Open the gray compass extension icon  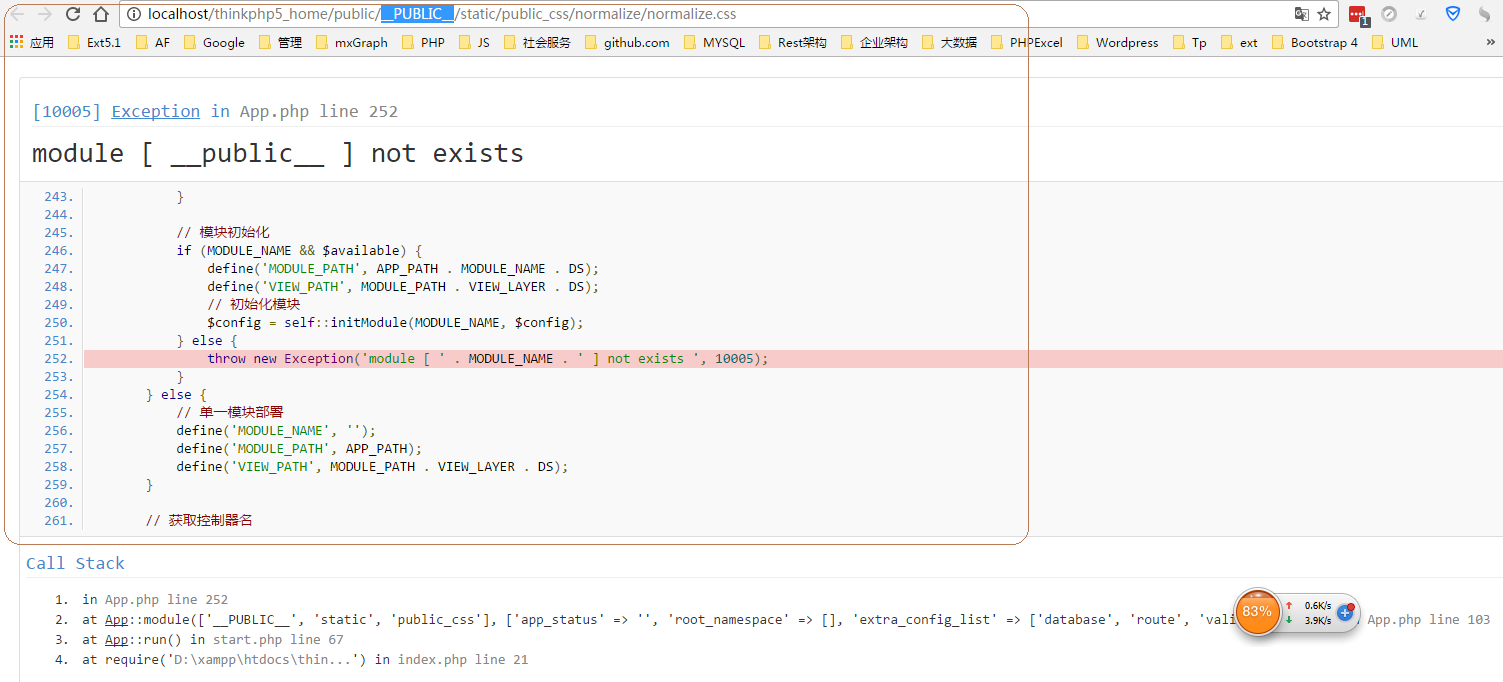pos(1389,14)
